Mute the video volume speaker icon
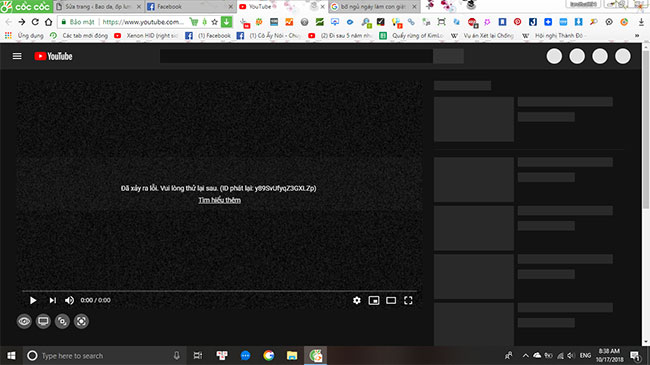This screenshot has height=365, width=650. tap(69, 300)
